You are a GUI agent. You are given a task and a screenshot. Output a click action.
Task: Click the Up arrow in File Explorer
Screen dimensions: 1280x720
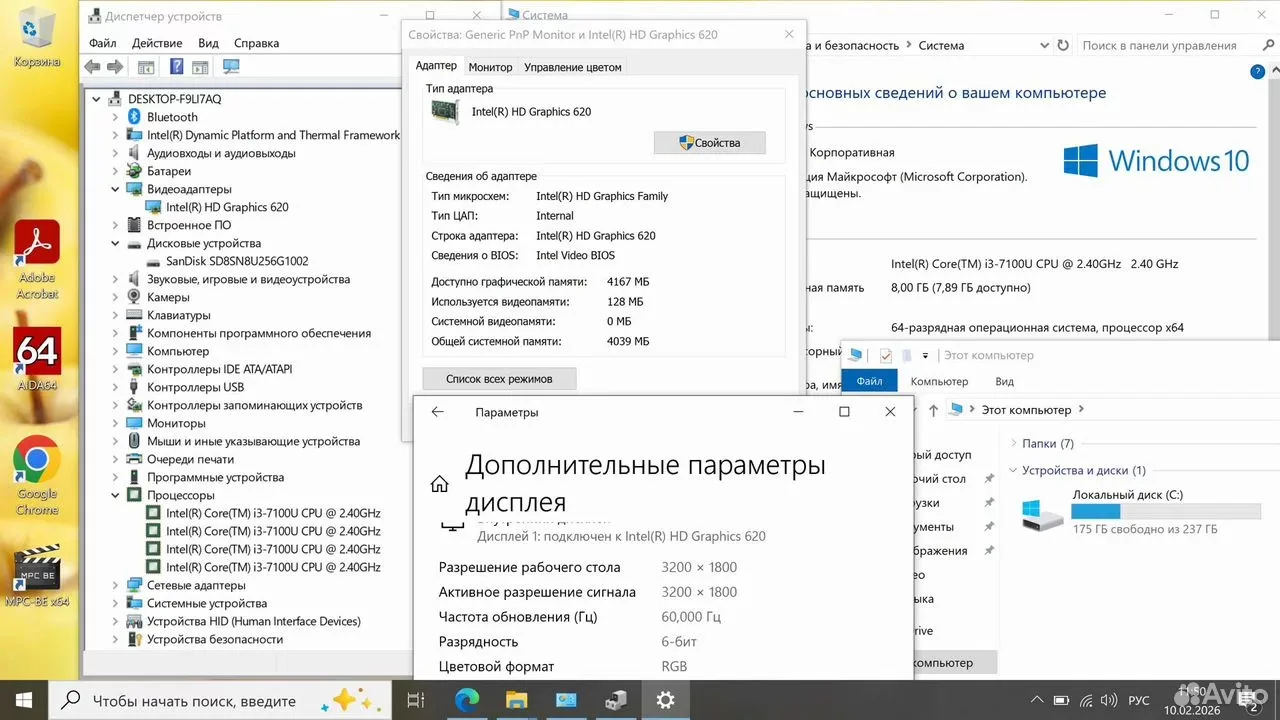click(x=933, y=410)
